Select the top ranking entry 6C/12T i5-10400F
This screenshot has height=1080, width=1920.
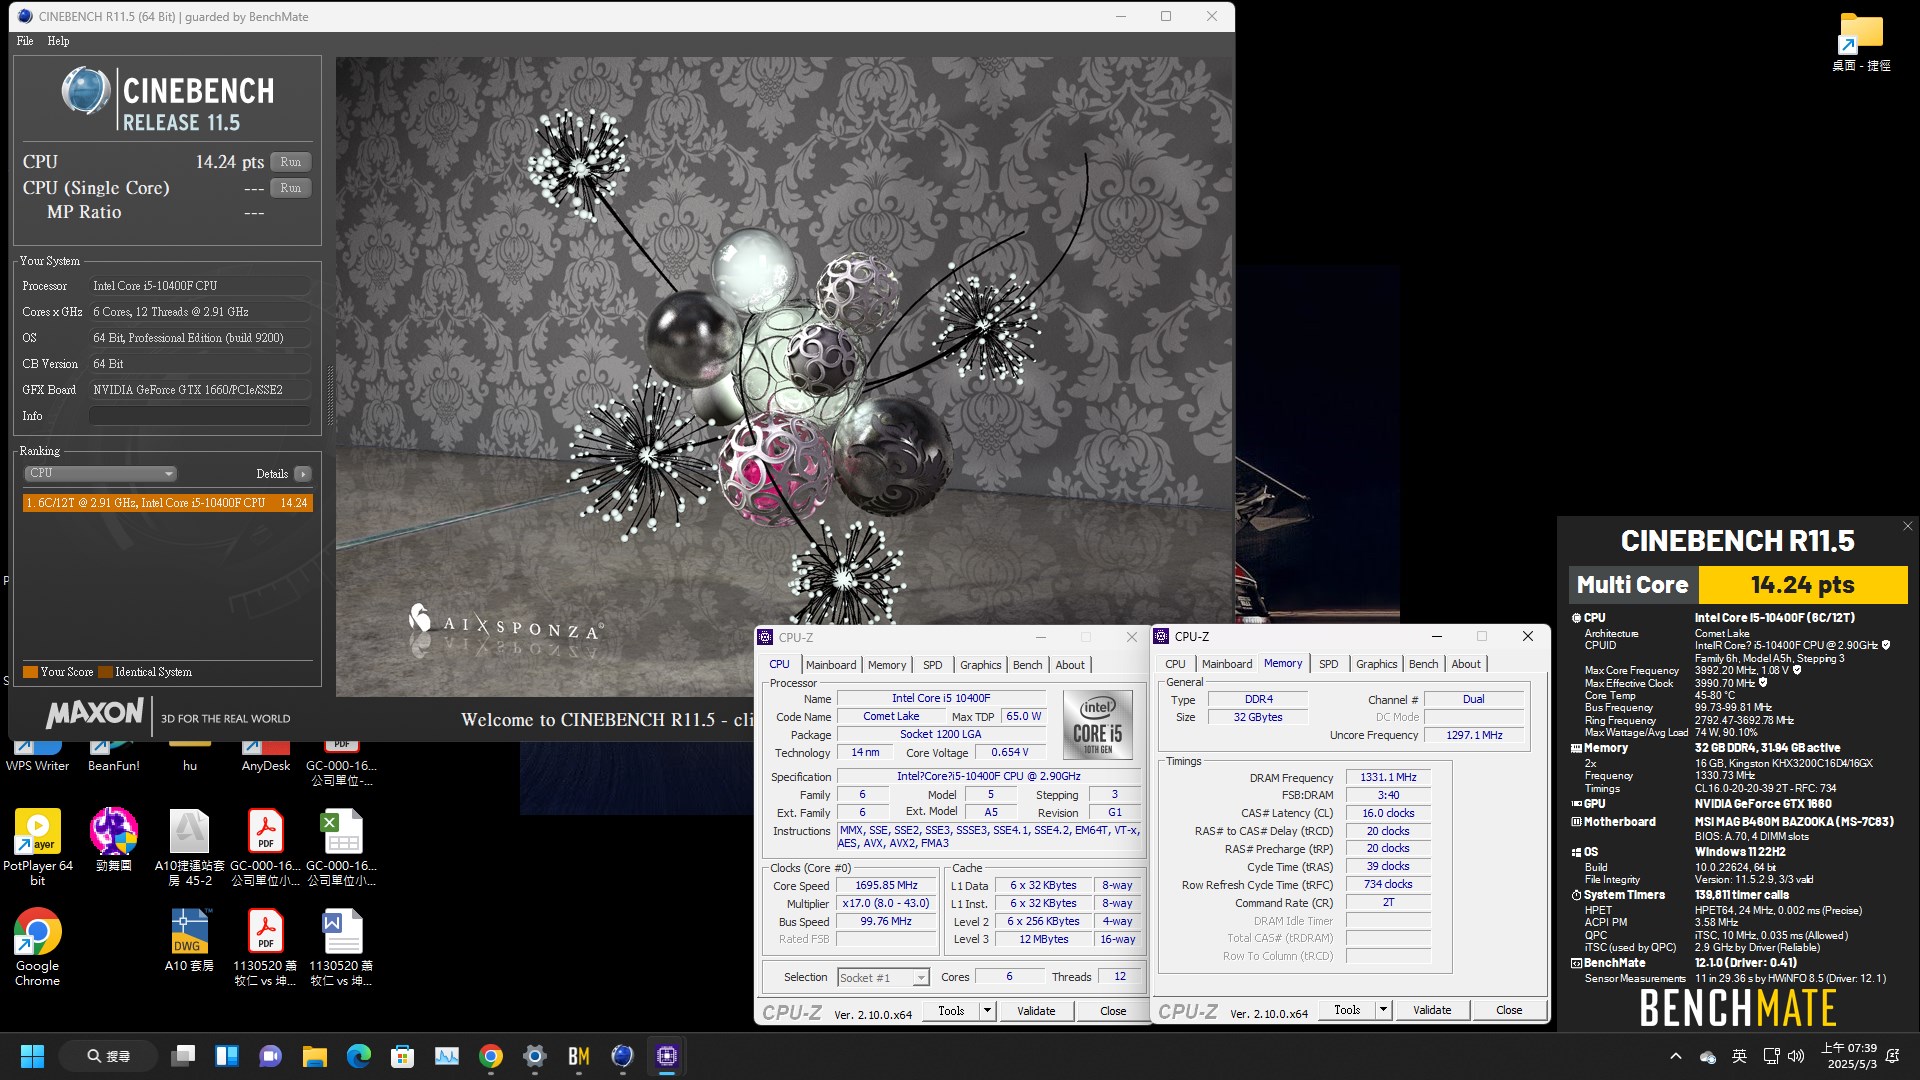167,503
